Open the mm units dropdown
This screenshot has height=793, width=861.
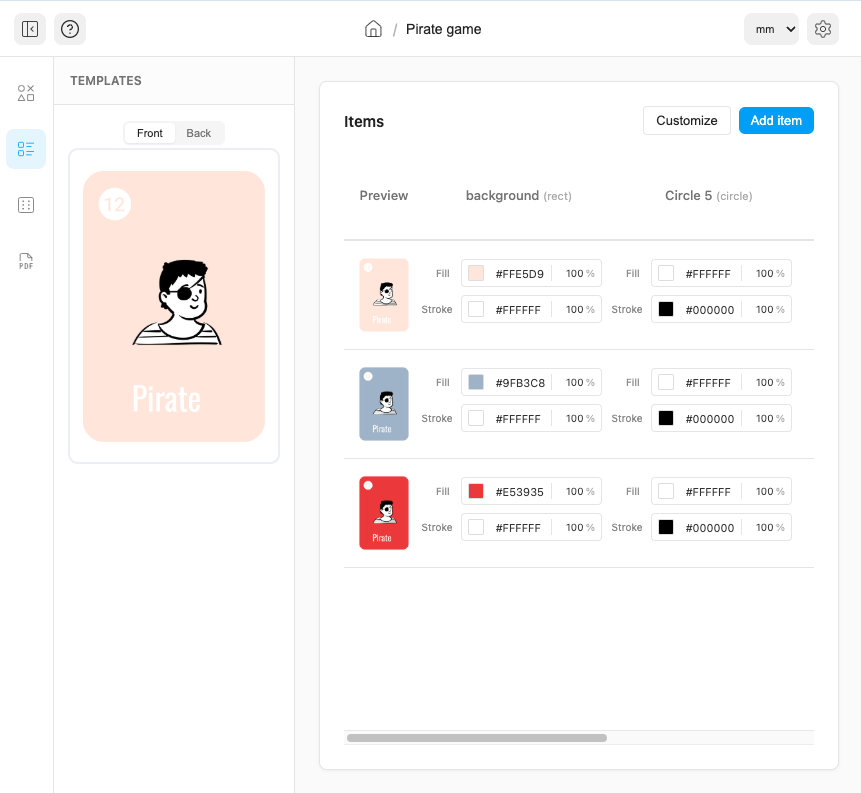pos(771,29)
